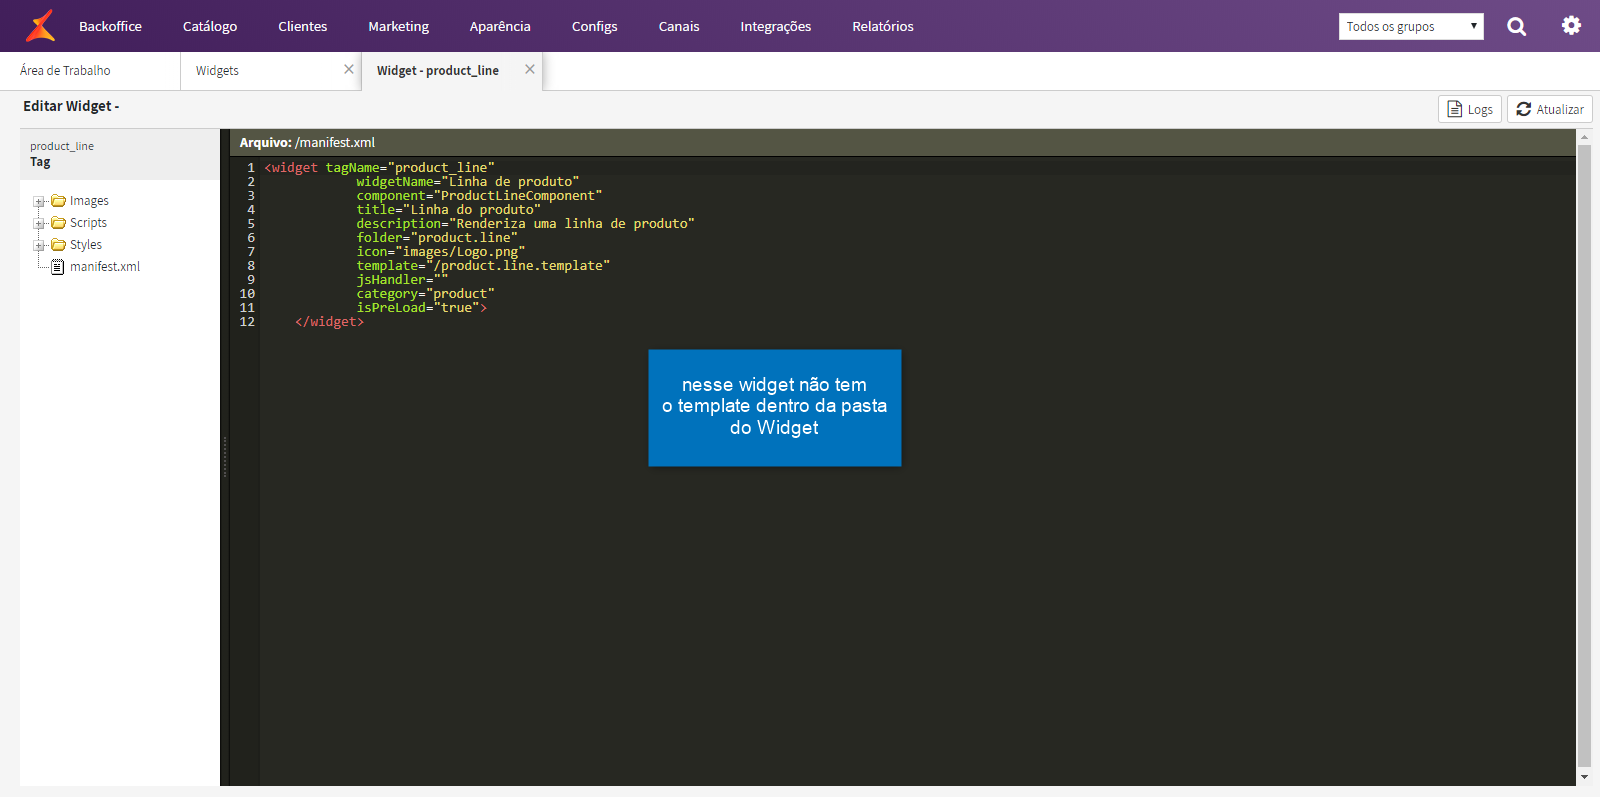Click line number 12 in the gutter

pyautogui.click(x=247, y=322)
